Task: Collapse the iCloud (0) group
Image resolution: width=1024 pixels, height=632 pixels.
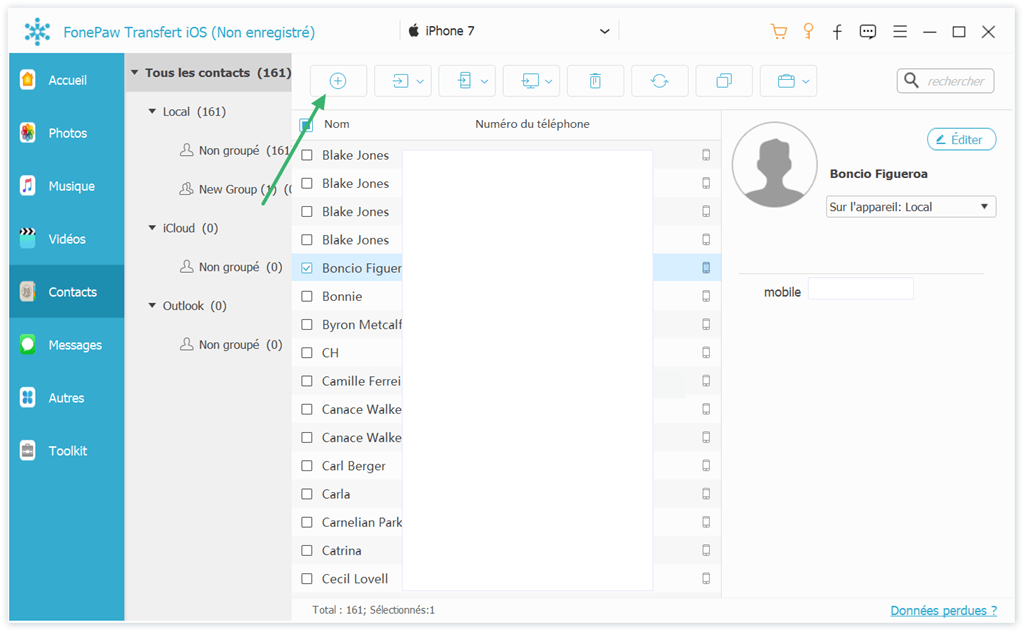Action: click(152, 228)
